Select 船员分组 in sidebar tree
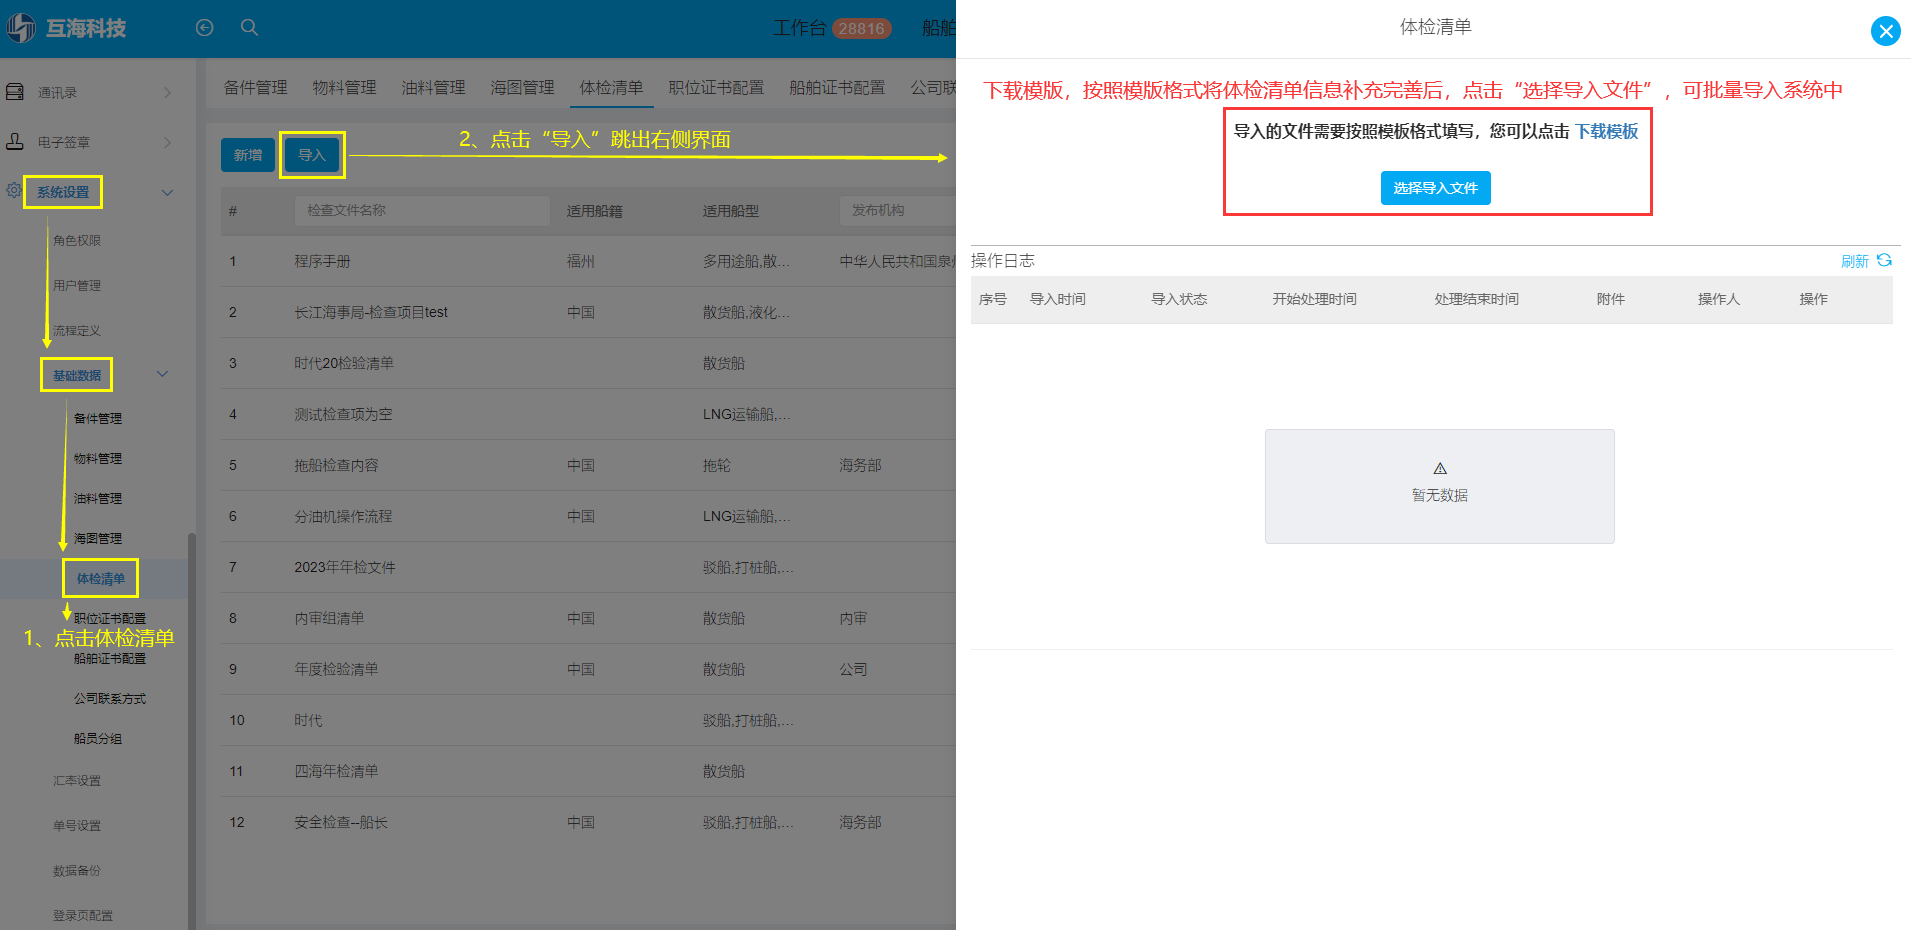 click(98, 738)
